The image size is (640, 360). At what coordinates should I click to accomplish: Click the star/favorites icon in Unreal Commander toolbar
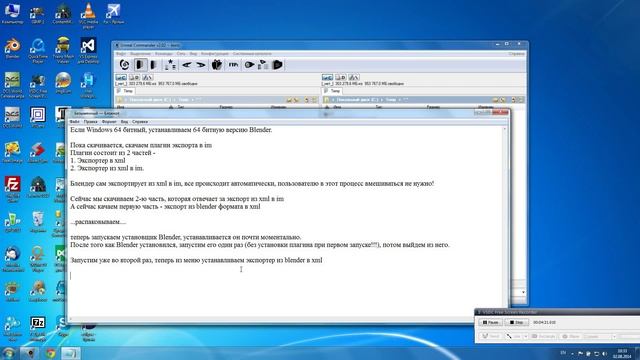coord(170,64)
